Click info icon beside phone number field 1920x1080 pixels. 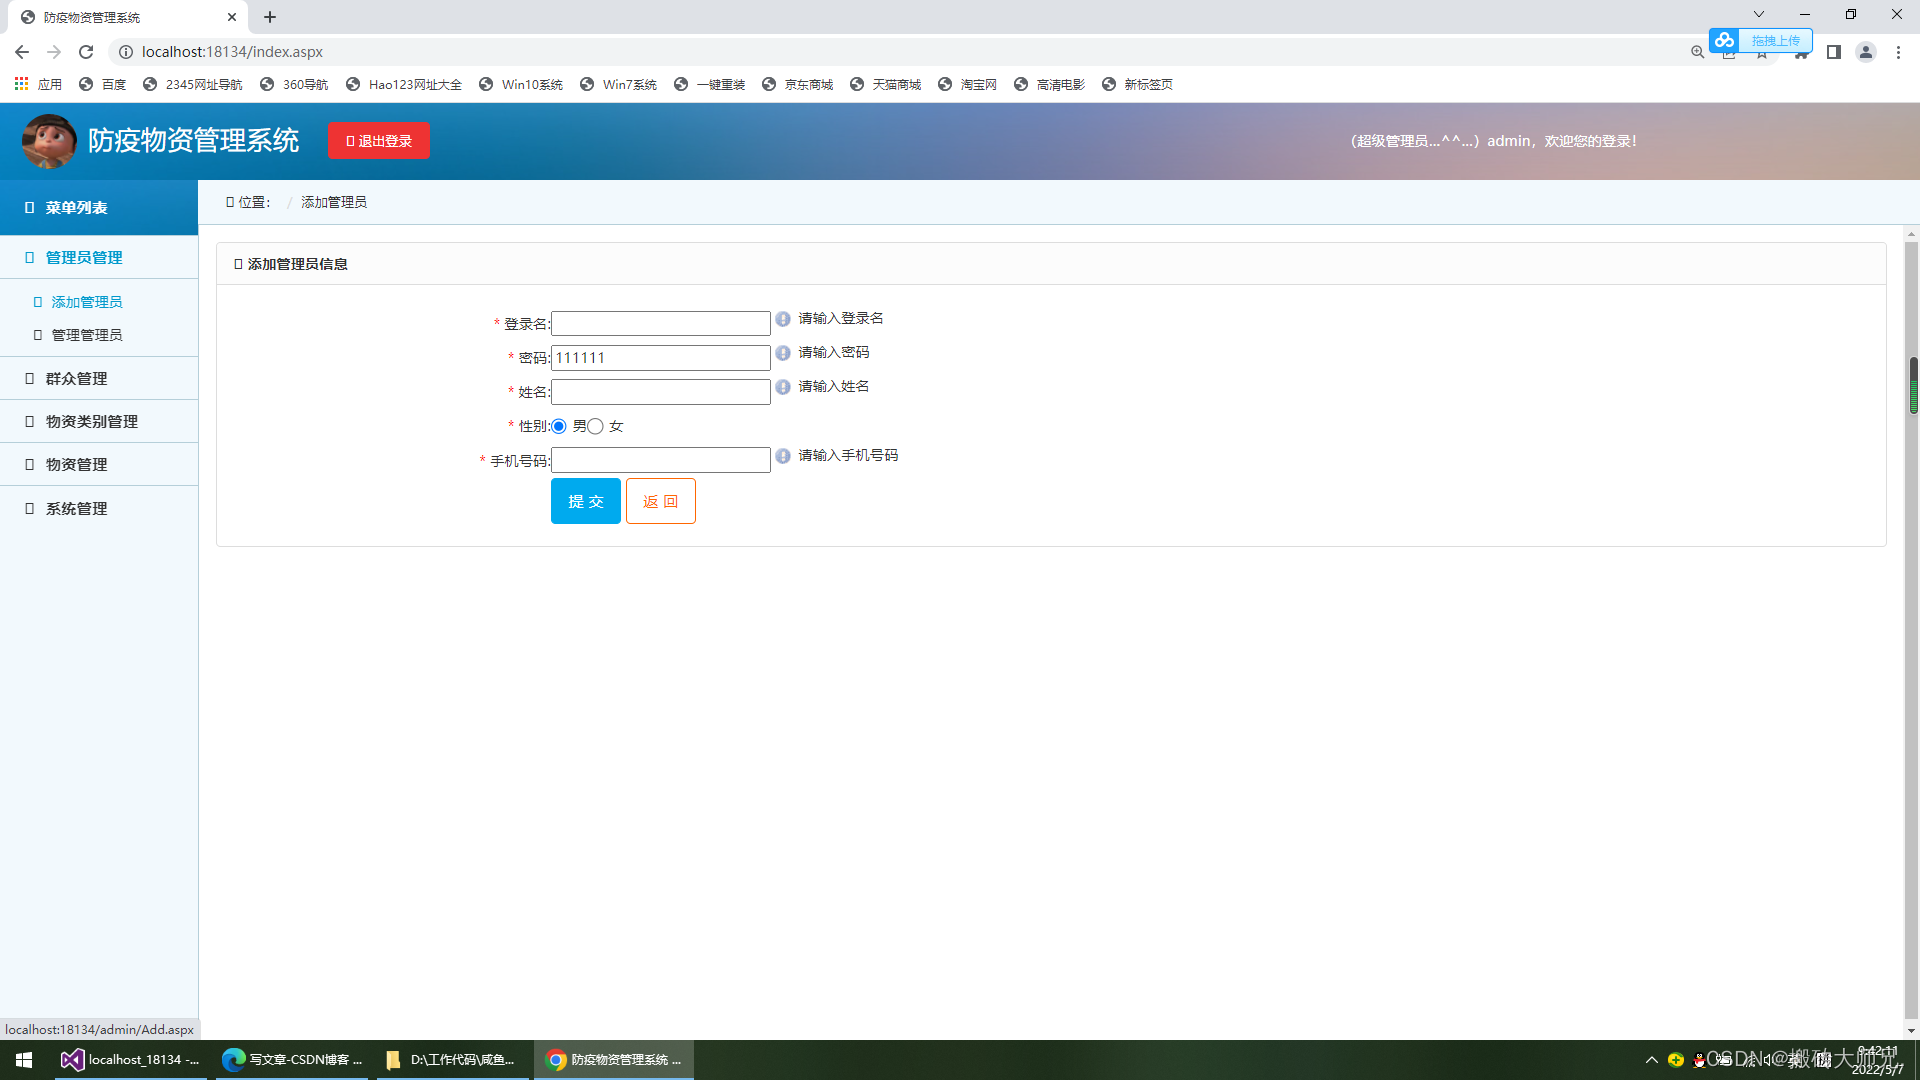point(783,456)
